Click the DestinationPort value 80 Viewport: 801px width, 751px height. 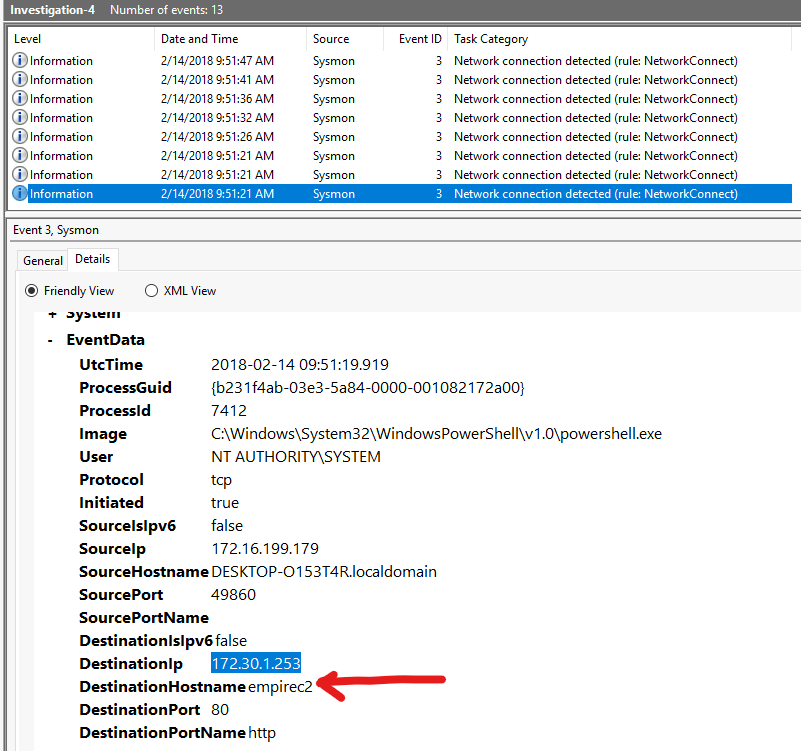click(220, 710)
